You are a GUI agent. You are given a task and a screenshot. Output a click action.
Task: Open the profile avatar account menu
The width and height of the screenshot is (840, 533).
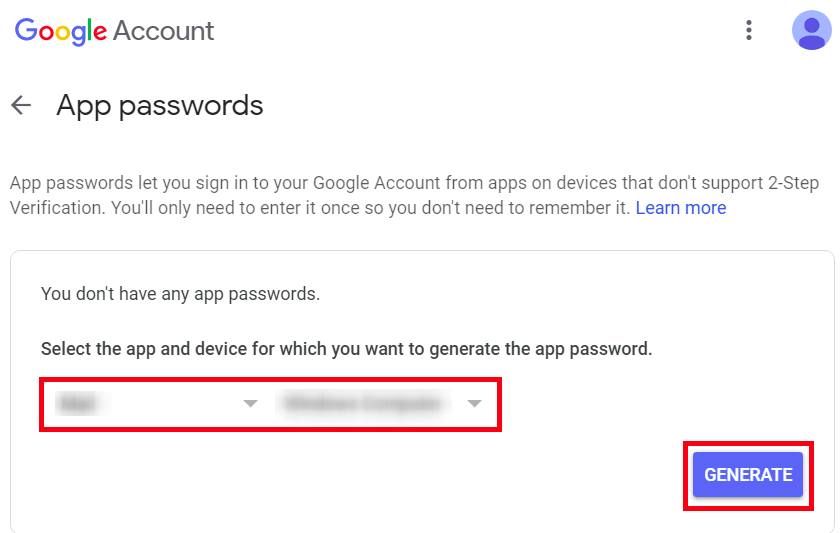pos(812,30)
